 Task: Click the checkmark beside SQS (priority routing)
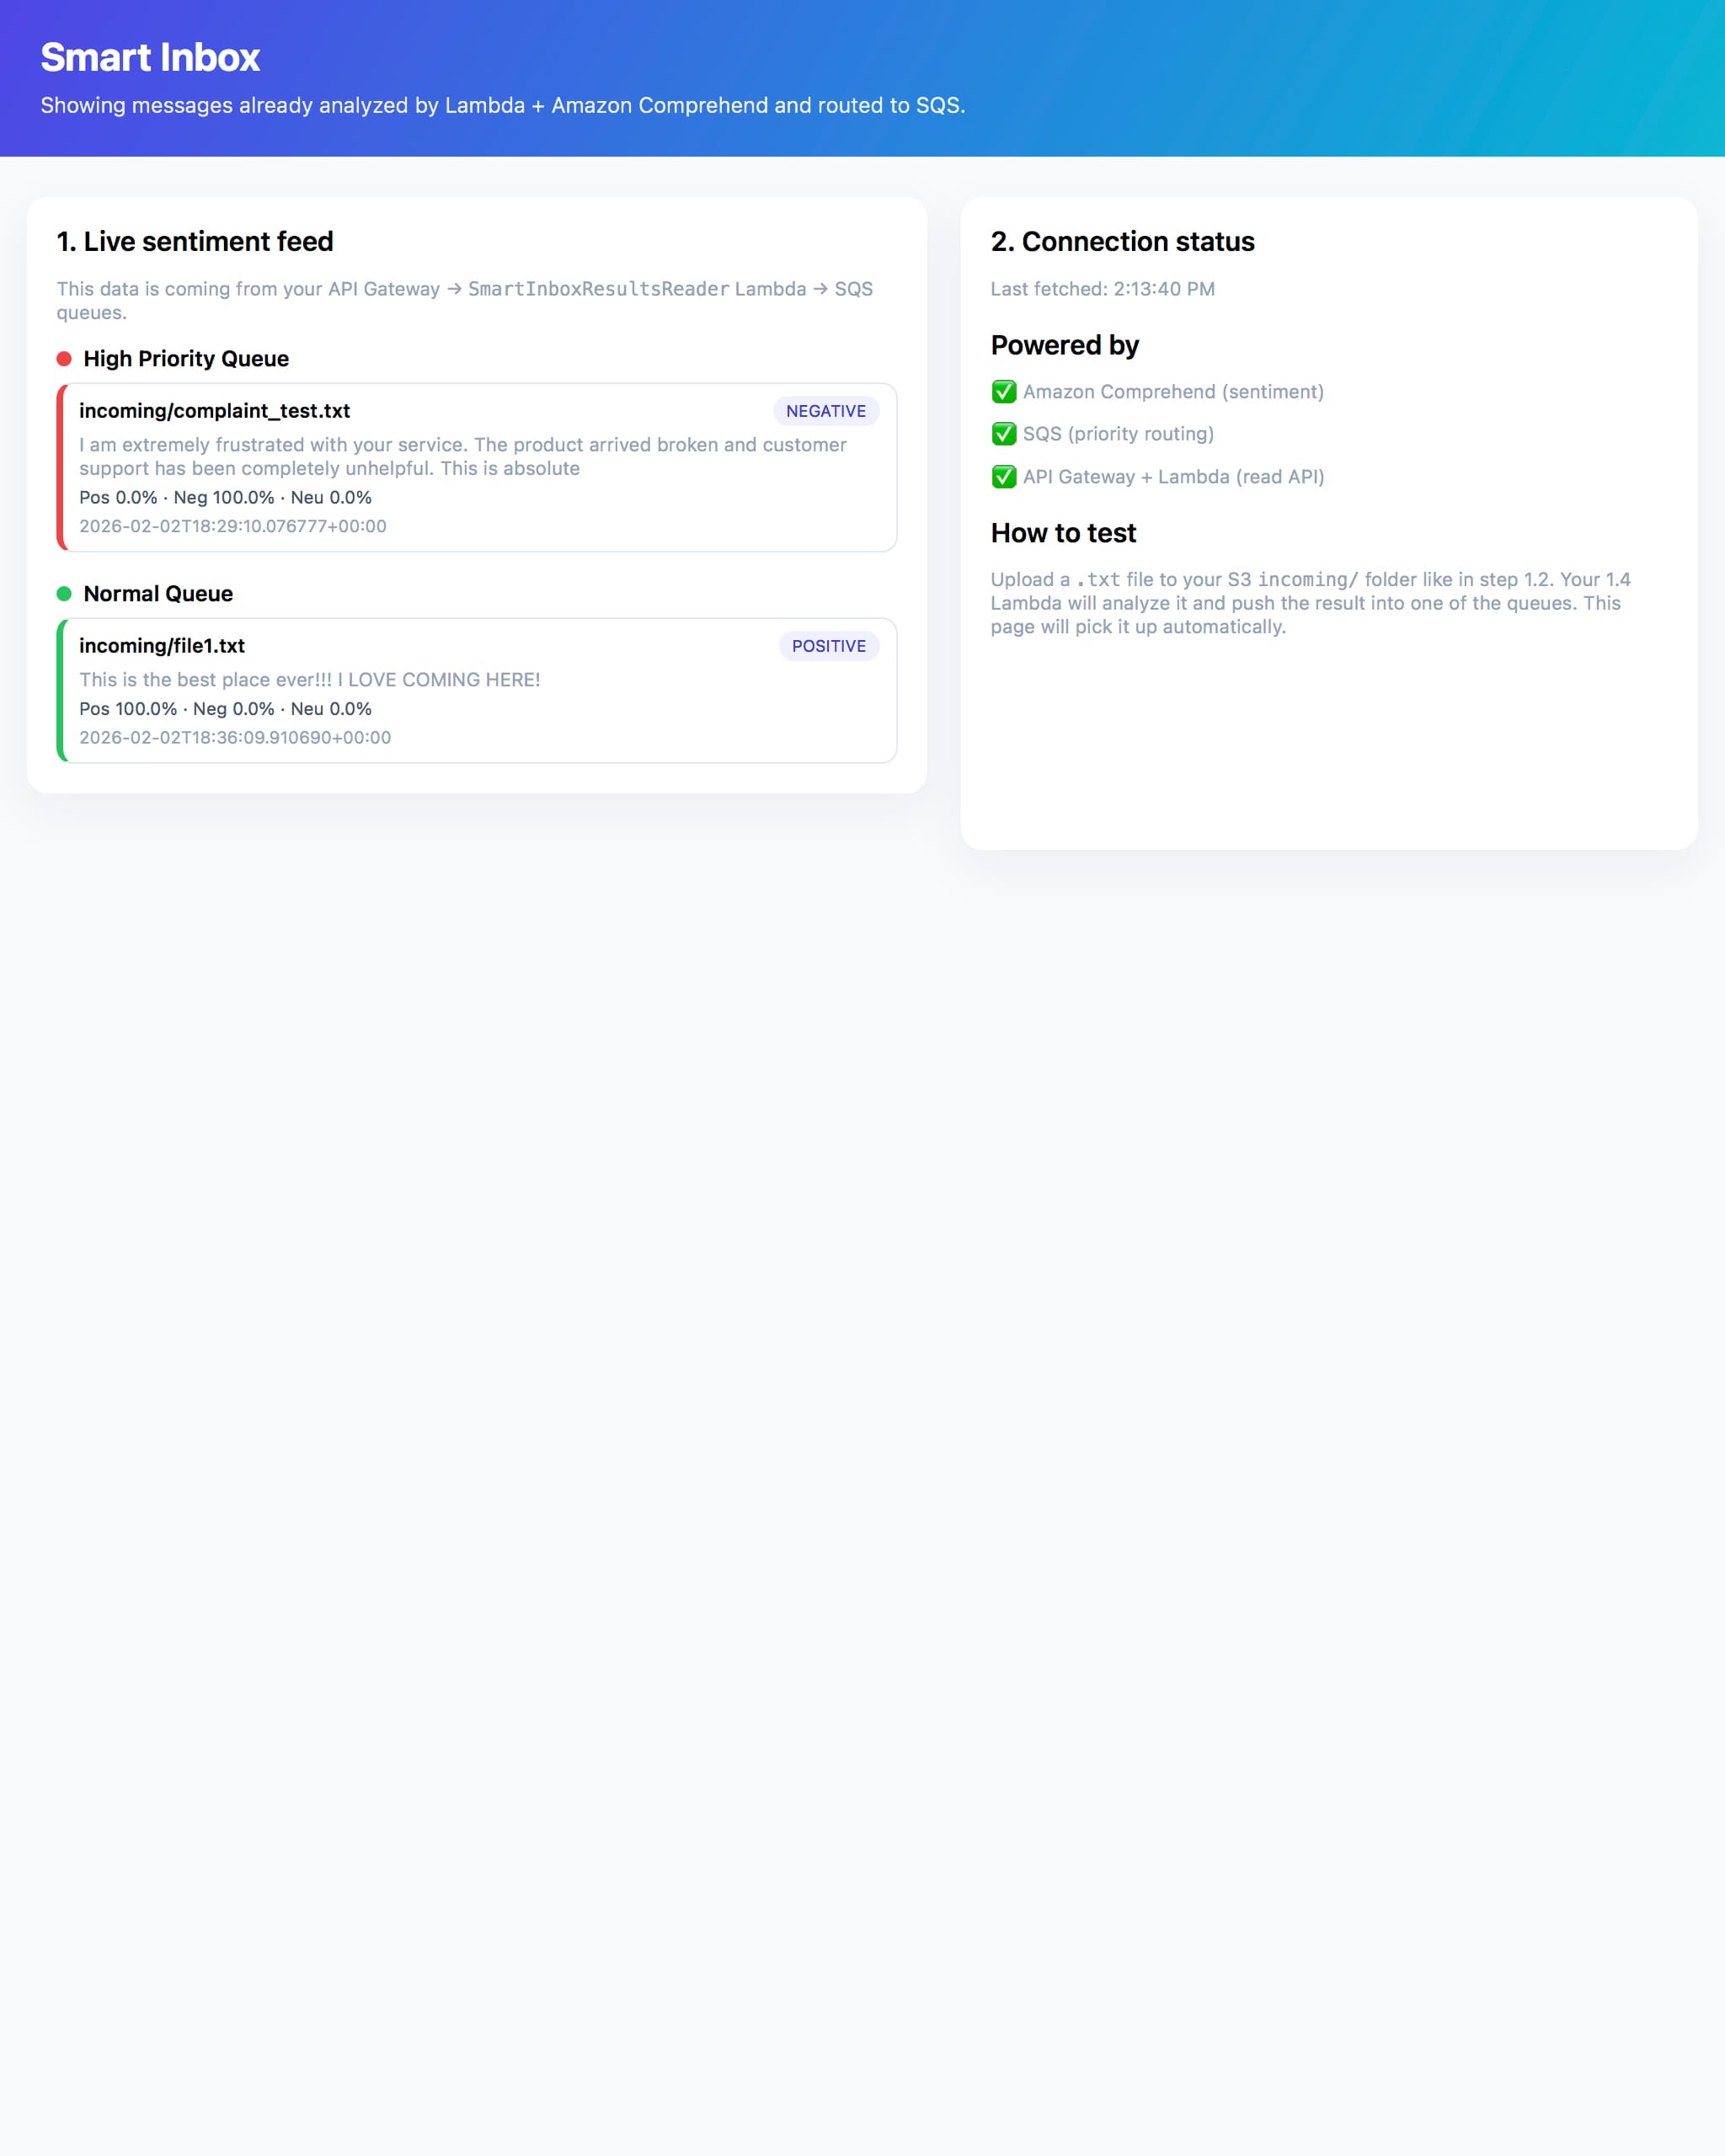1003,434
